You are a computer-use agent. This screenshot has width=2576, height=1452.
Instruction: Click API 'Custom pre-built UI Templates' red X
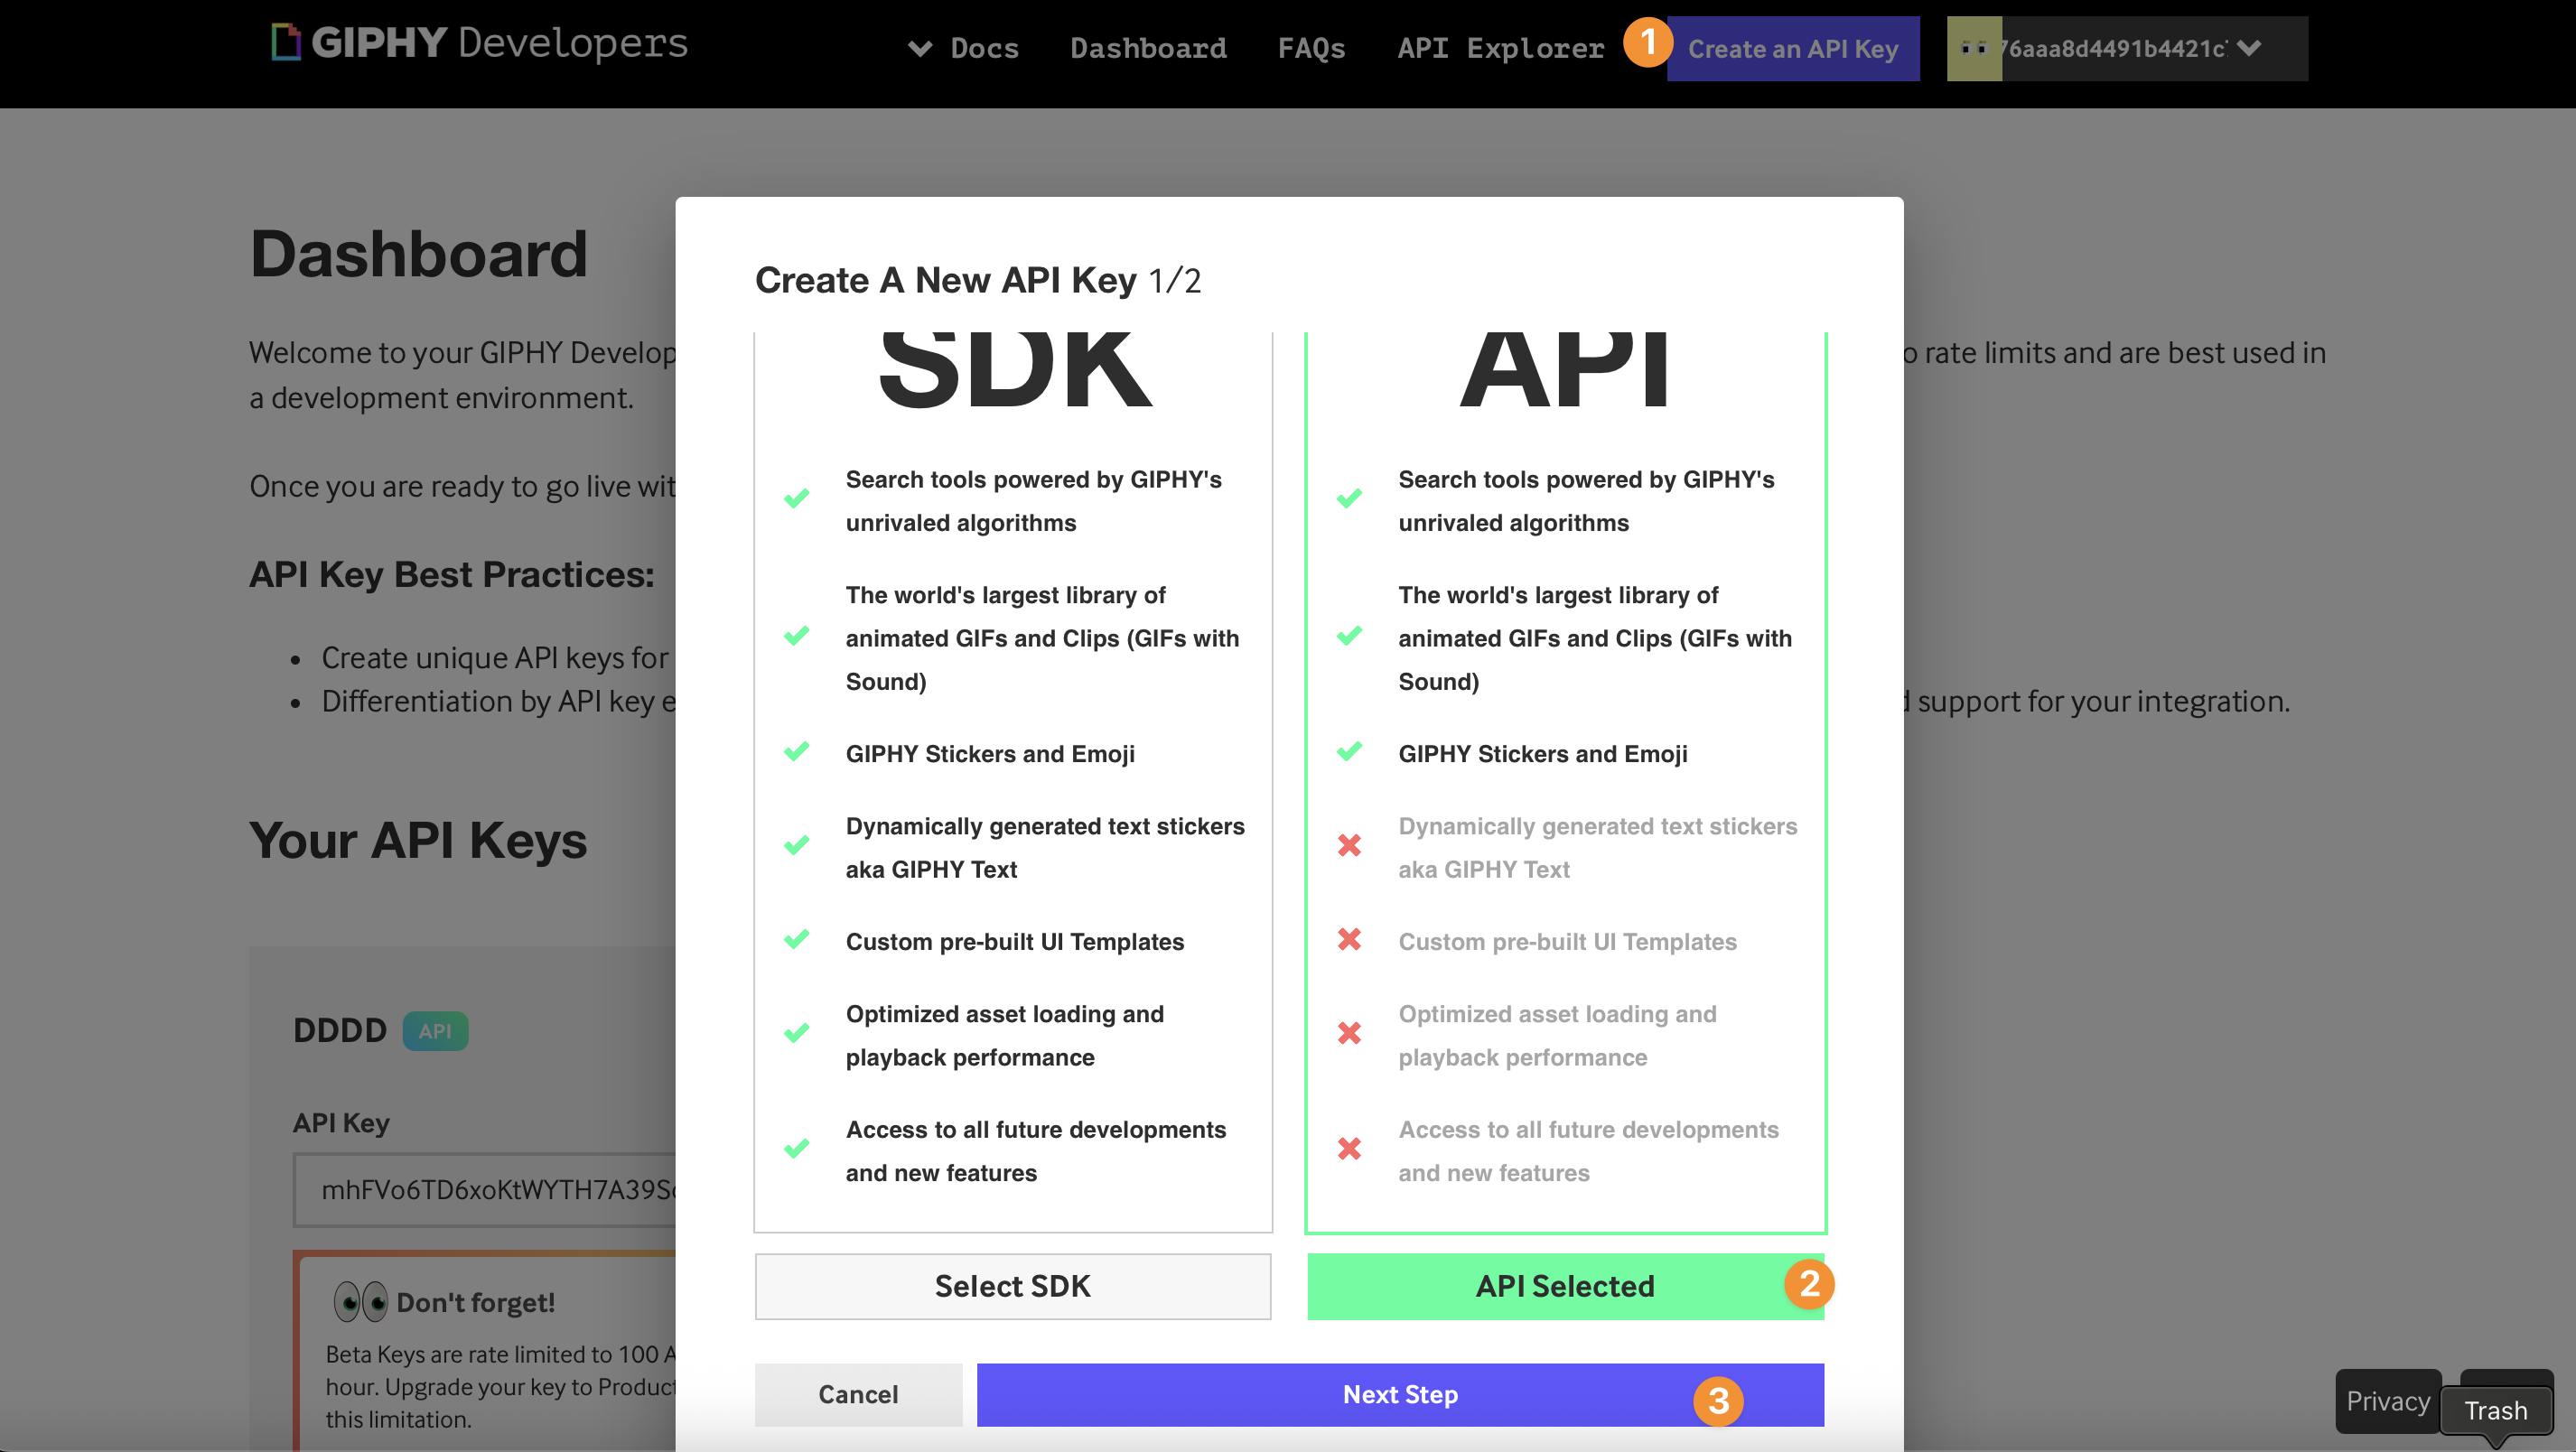[1349, 939]
